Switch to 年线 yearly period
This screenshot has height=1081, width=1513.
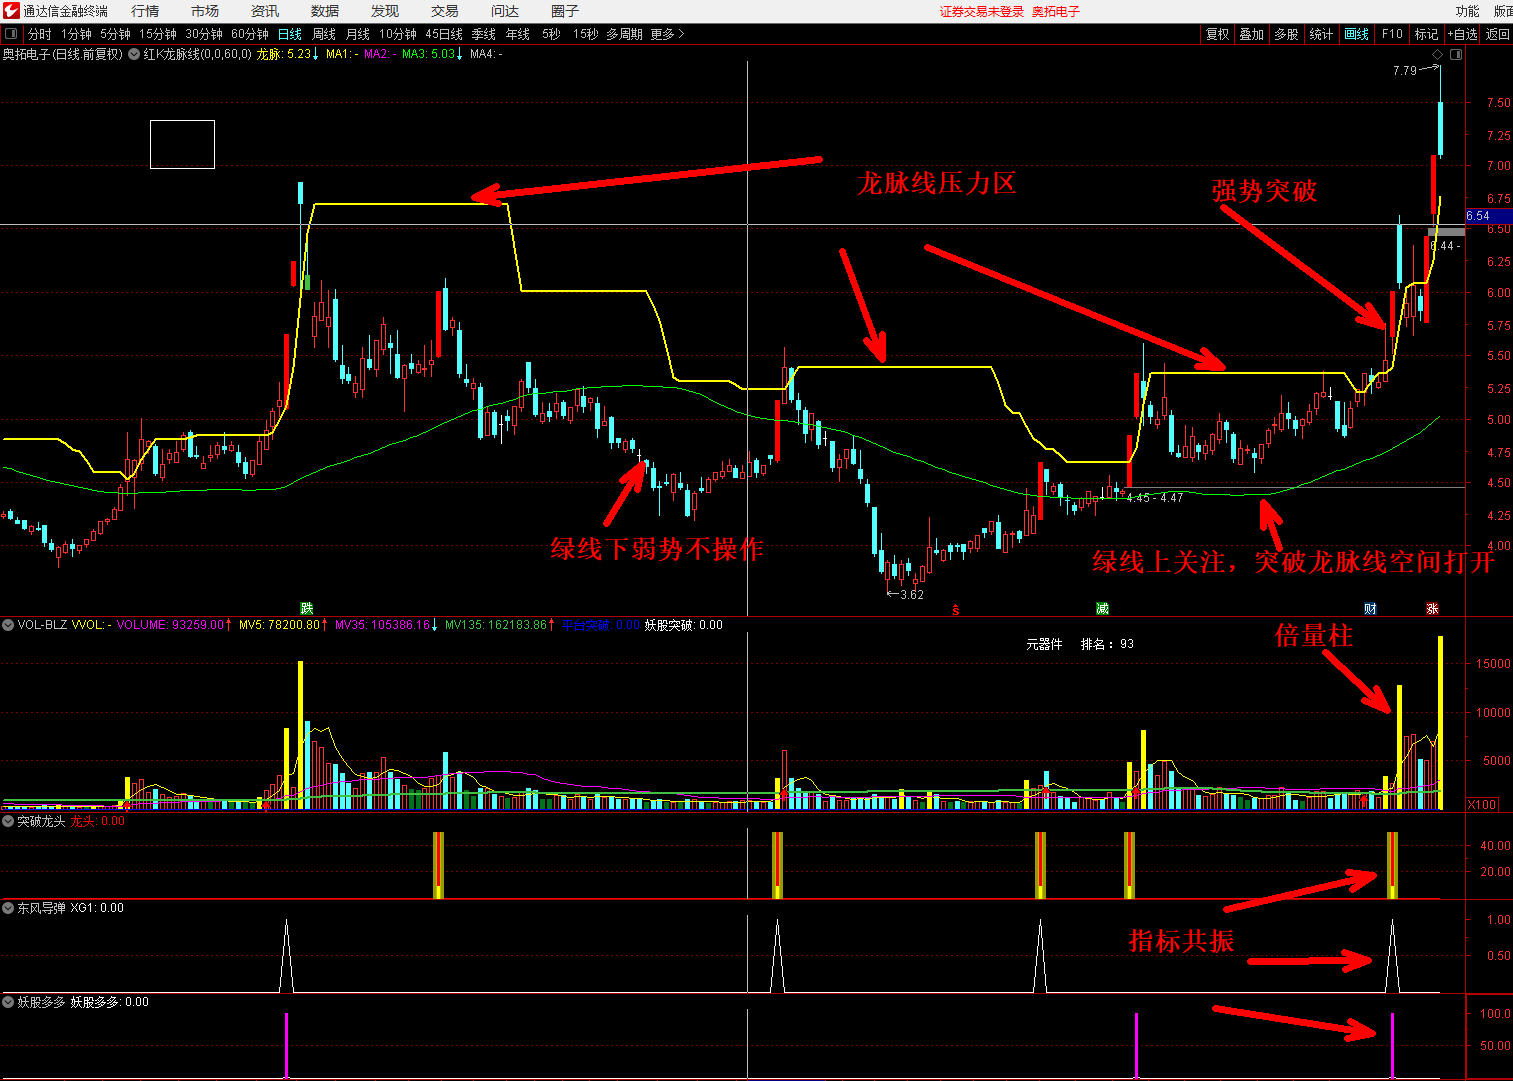click(x=518, y=34)
